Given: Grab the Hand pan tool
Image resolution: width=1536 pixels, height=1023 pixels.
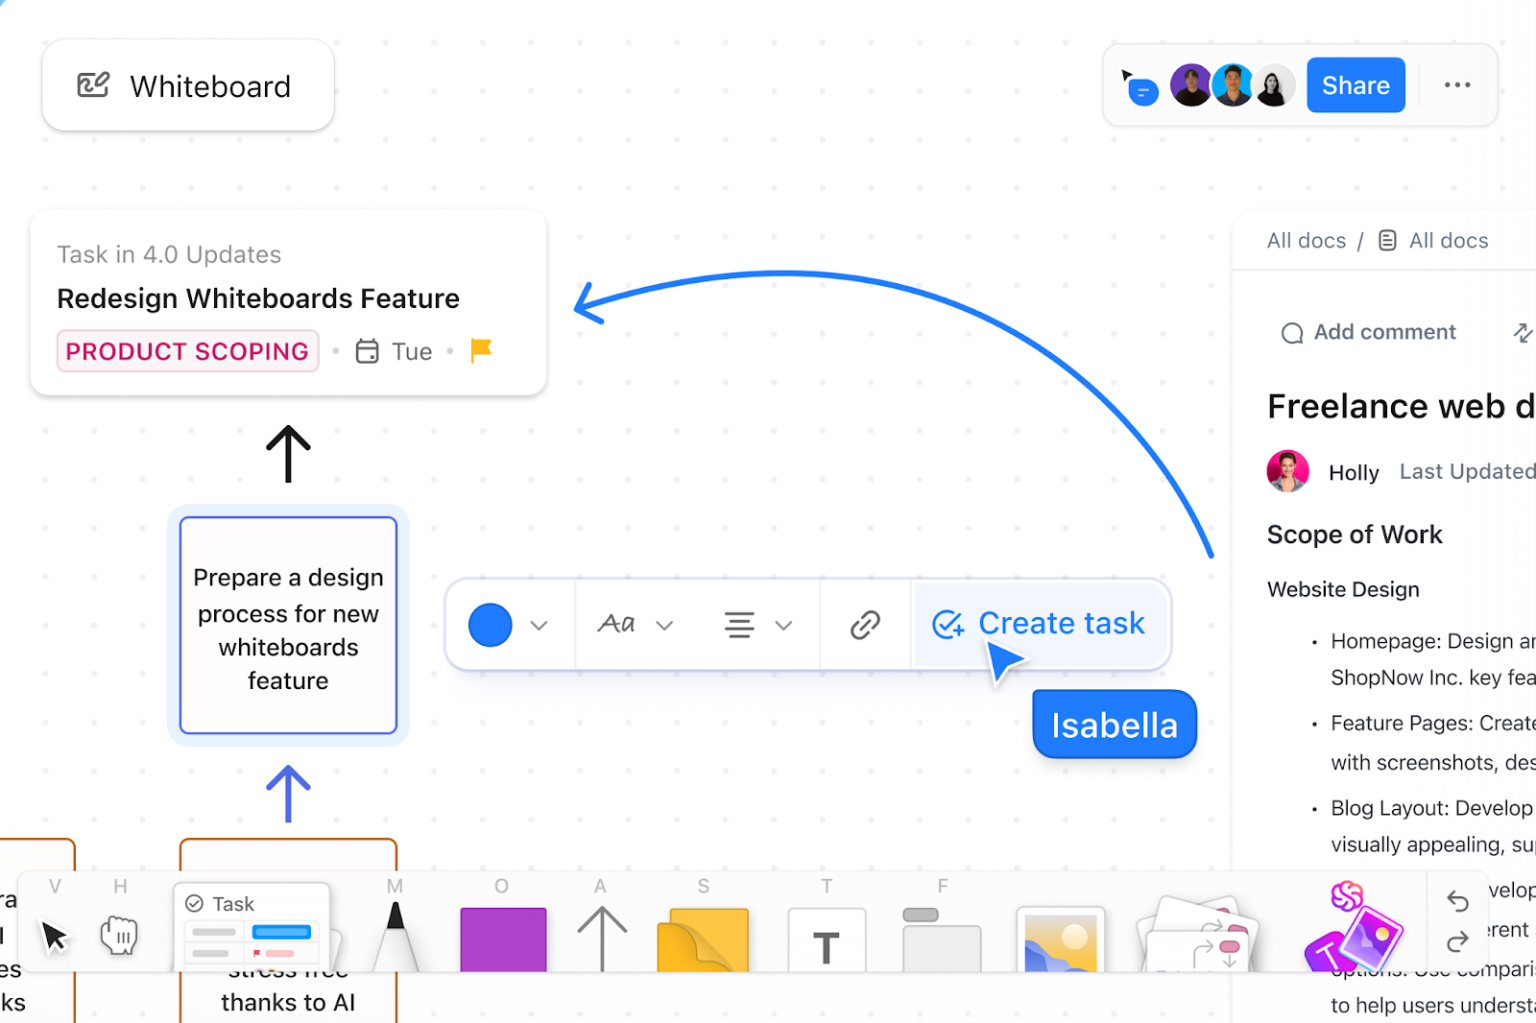Looking at the screenshot, I should 120,938.
